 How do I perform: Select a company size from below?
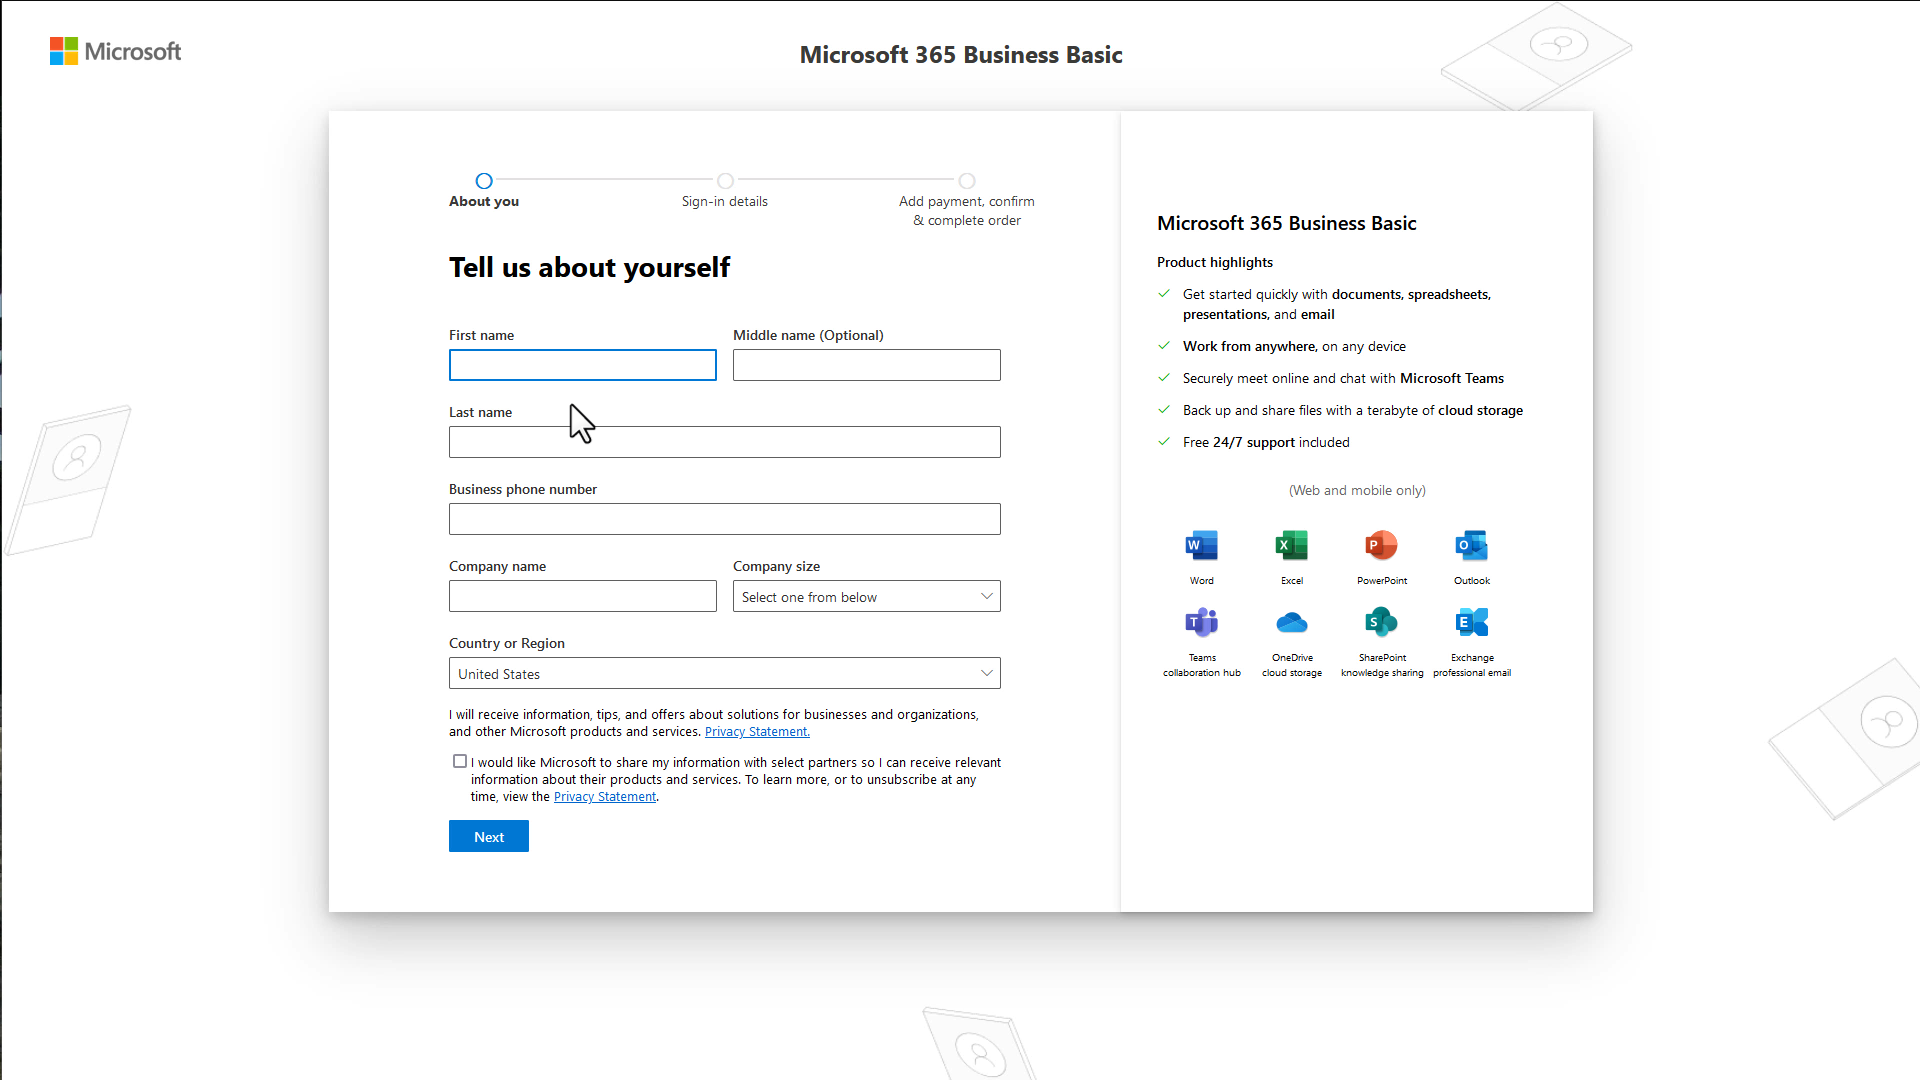866,596
